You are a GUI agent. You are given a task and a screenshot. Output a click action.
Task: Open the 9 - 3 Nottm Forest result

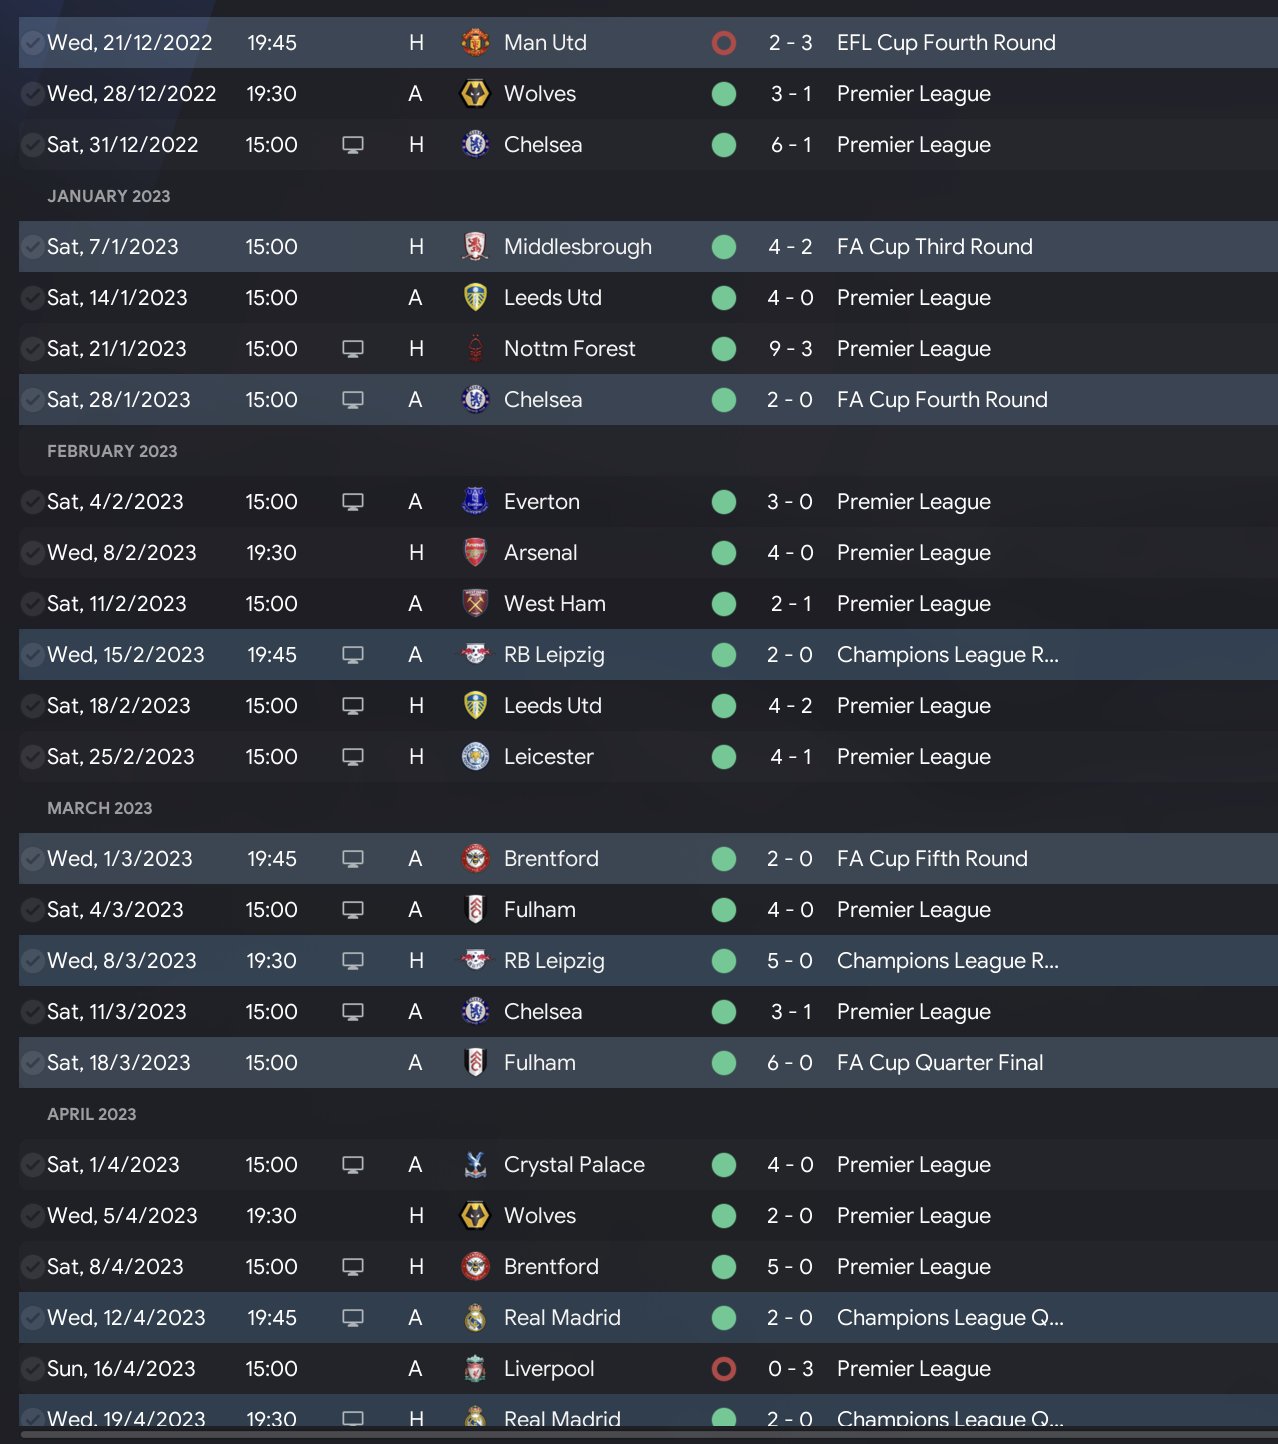coord(790,349)
